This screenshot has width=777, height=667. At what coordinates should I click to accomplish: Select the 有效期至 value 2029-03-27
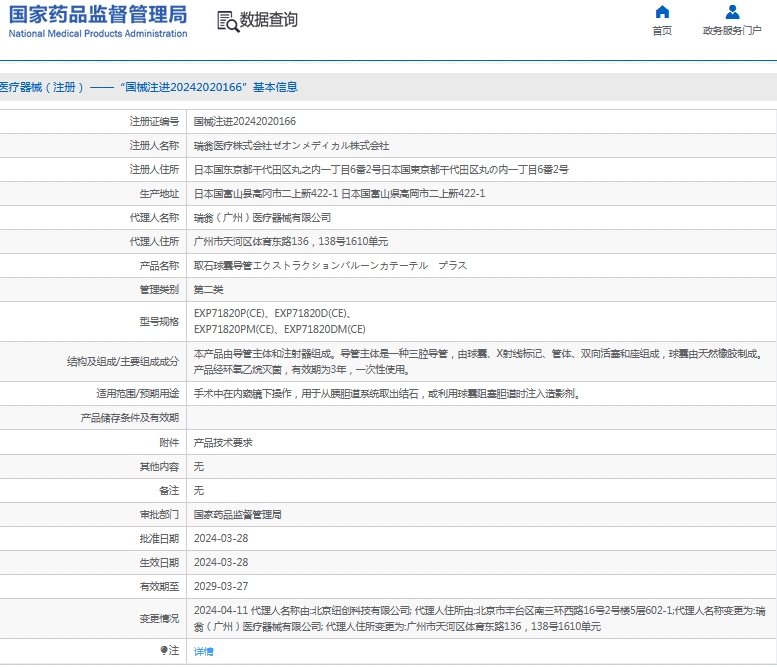(x=221, y=586)
